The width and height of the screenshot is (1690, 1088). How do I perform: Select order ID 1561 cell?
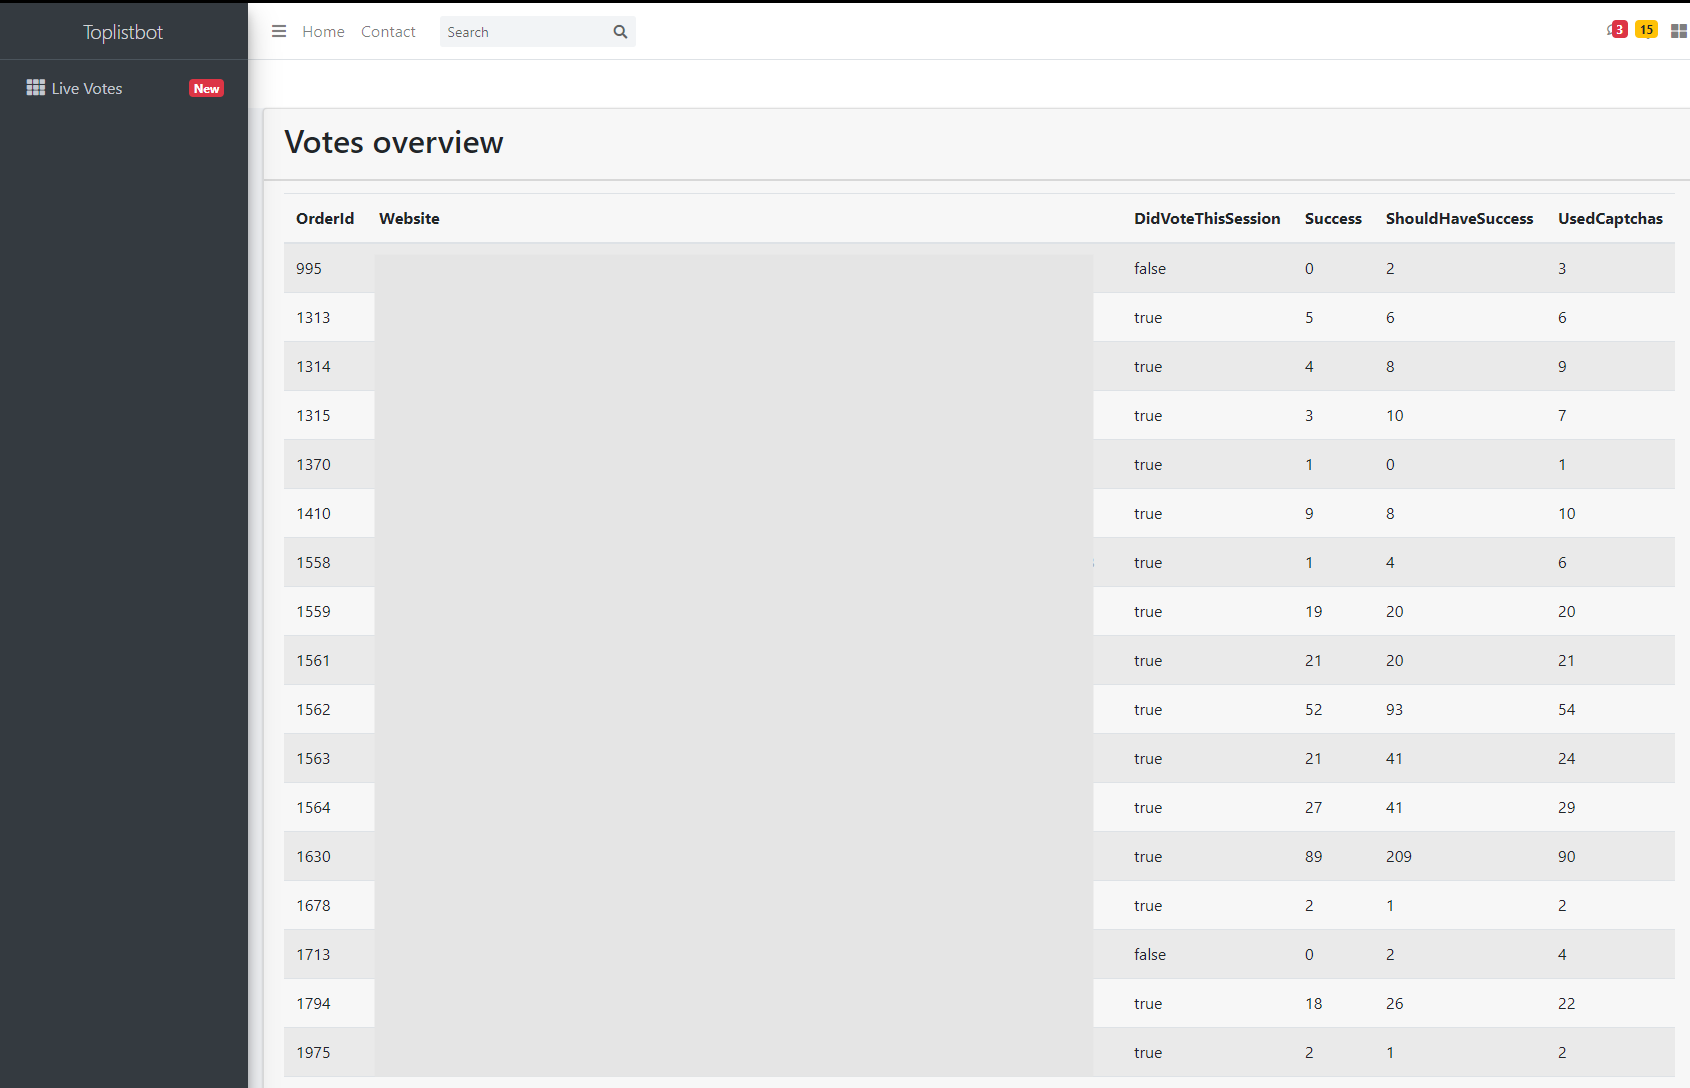313,661
